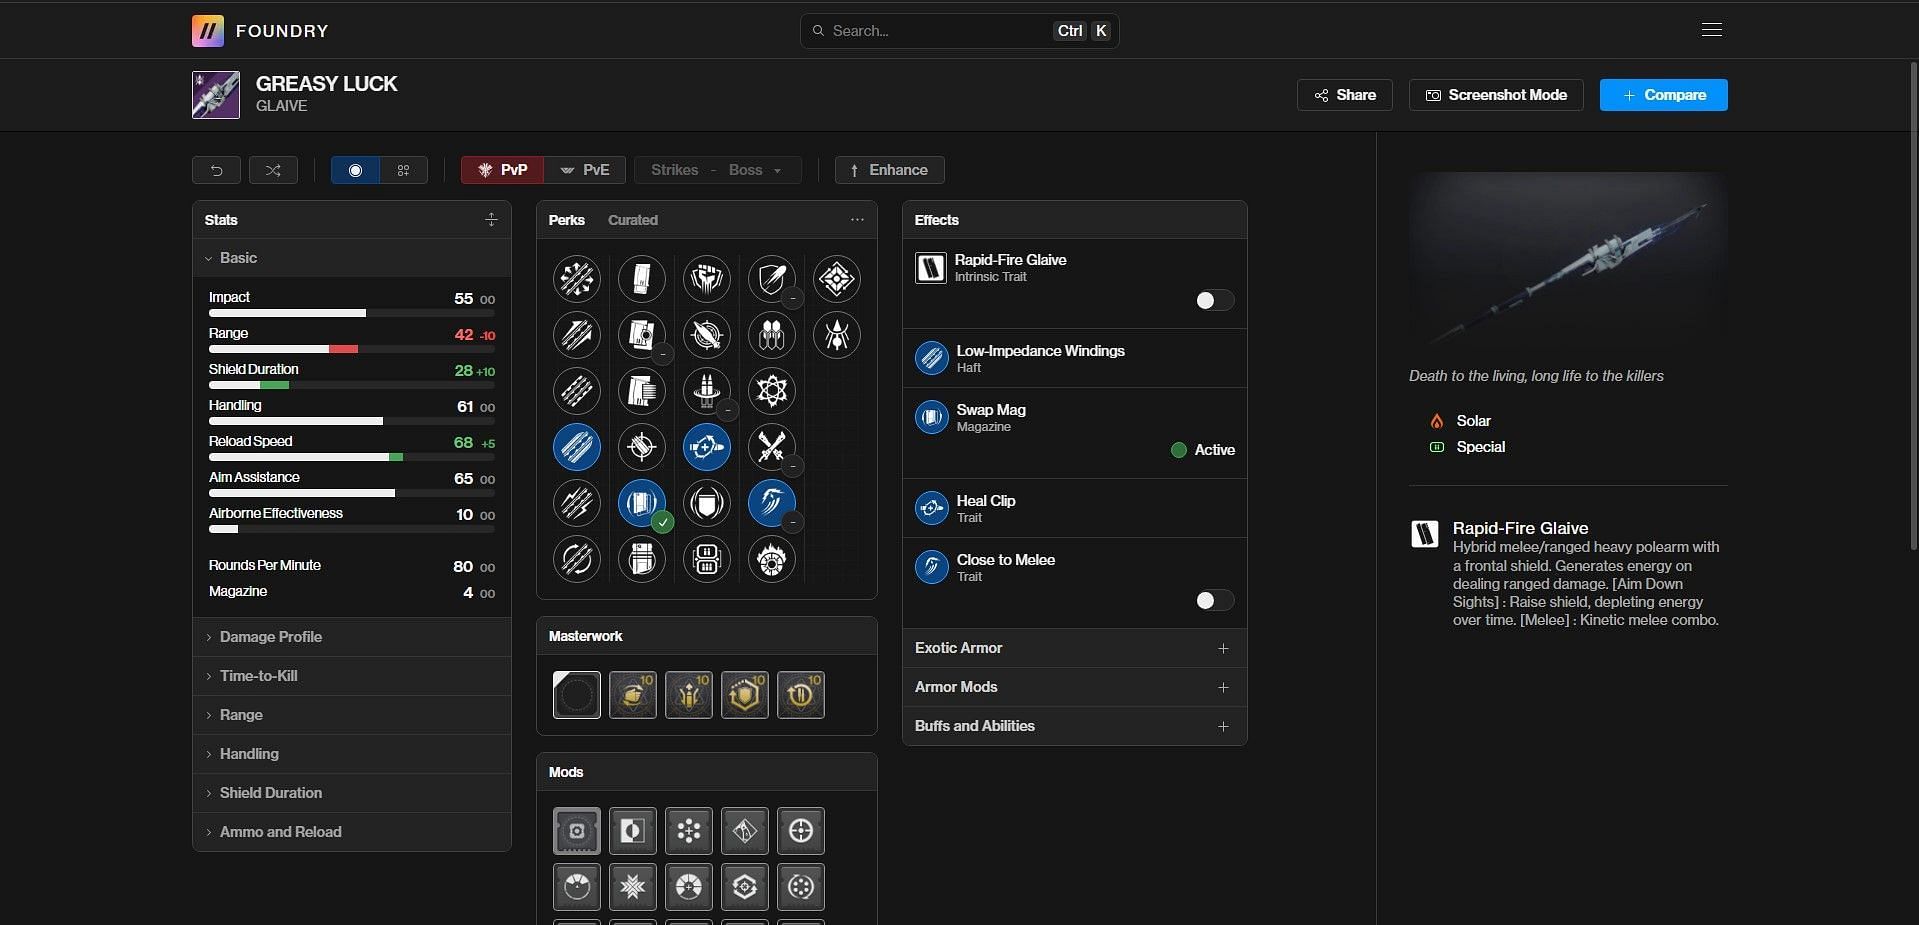
Task: Enable Screenshot Mode
Action: [x=1496, y=95]
